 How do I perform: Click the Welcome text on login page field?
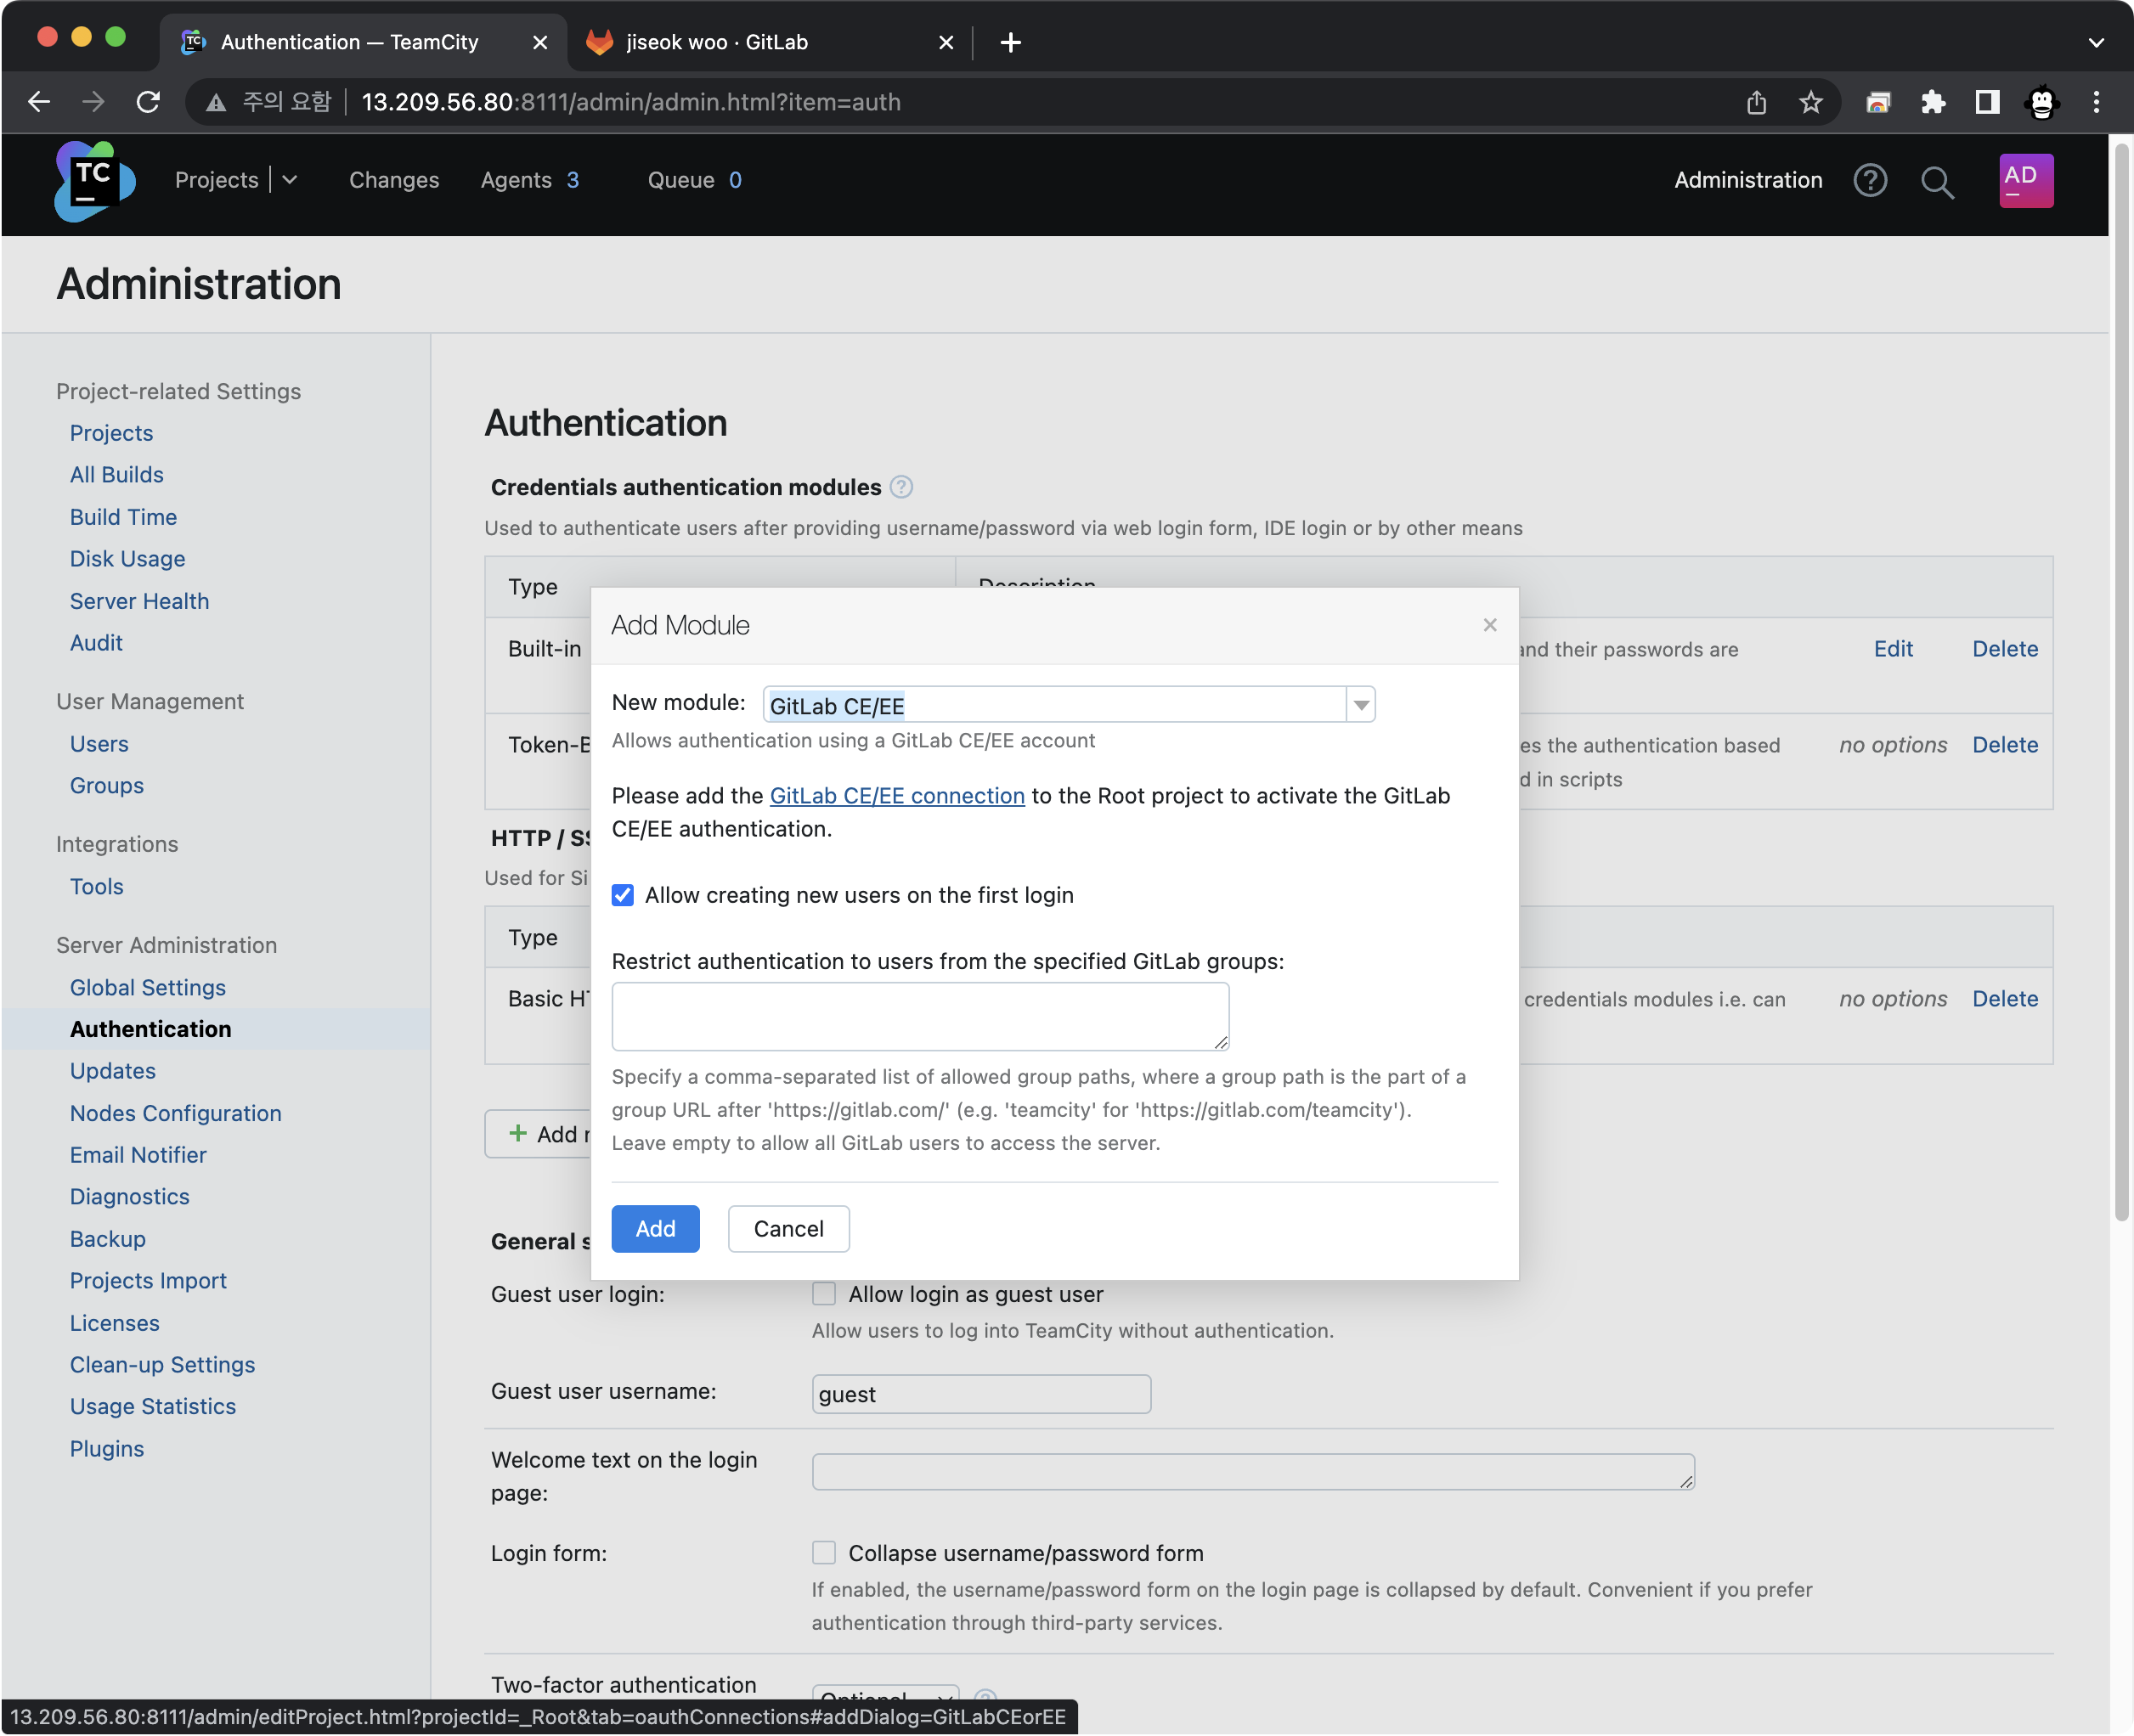[x=1253, y=1472]
